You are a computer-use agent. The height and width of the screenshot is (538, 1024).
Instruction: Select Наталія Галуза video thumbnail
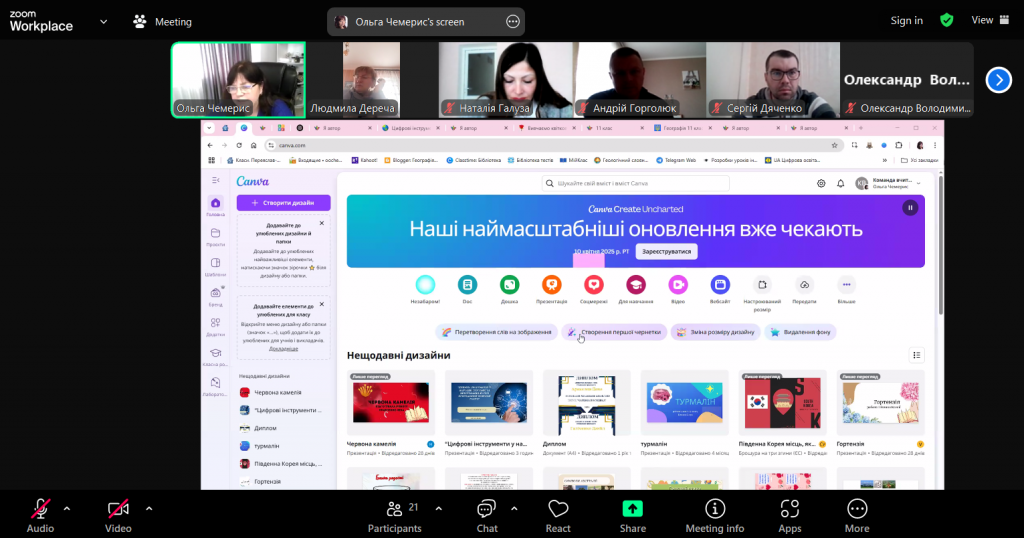[x=507, y=80]
